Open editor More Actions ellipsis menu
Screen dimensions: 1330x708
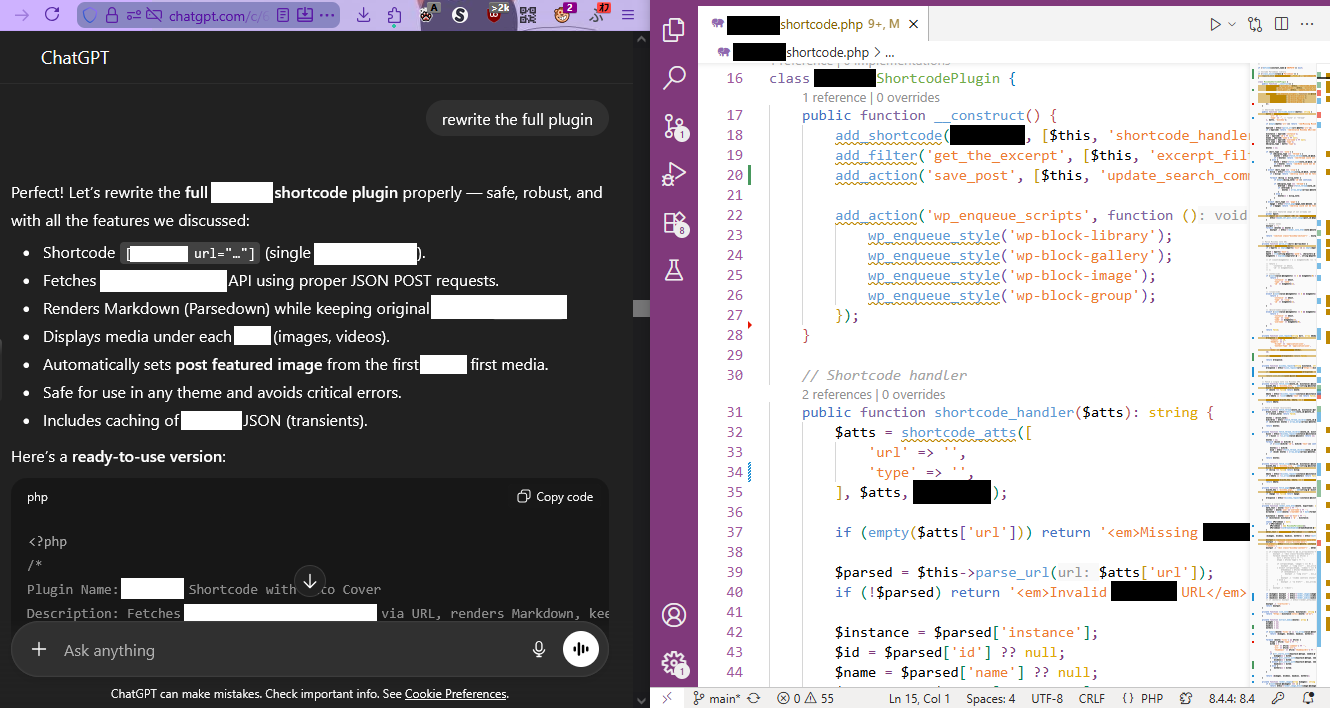[1308, 22]
